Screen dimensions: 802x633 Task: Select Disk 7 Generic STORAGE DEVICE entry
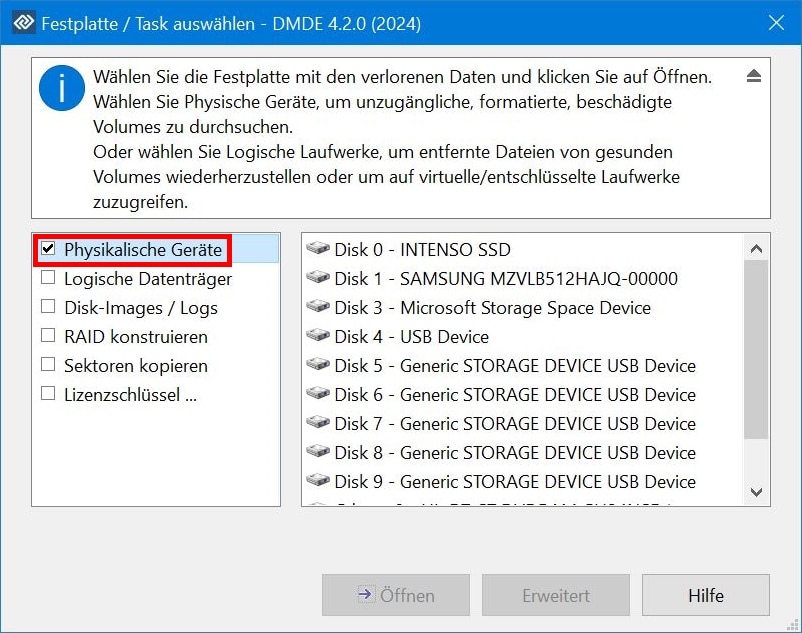pyautogui.click(x=523, y=423)
